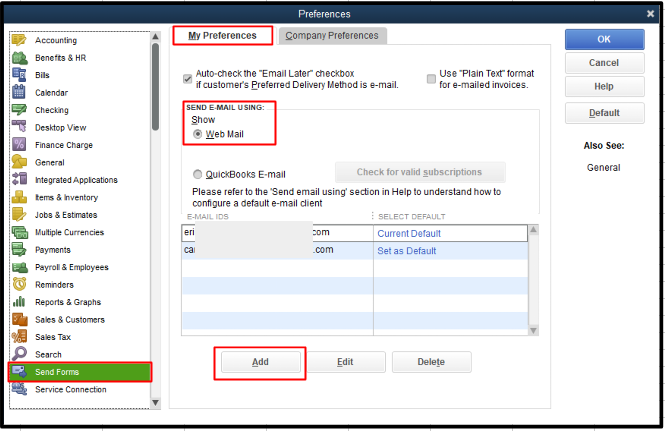Select Multiple Currencies in the list
665x431 pixels.
click(70, 232)
